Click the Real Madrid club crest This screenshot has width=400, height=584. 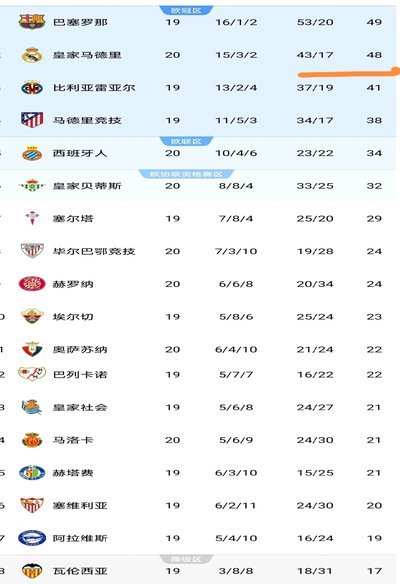click(x=32, y=55)
